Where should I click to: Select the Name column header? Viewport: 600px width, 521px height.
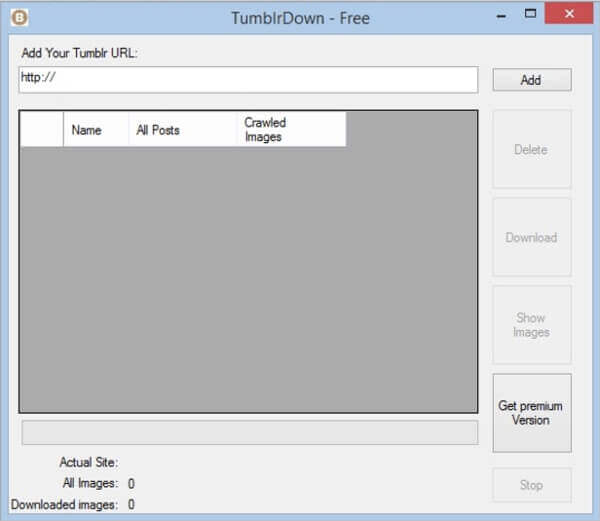point(96,129)
